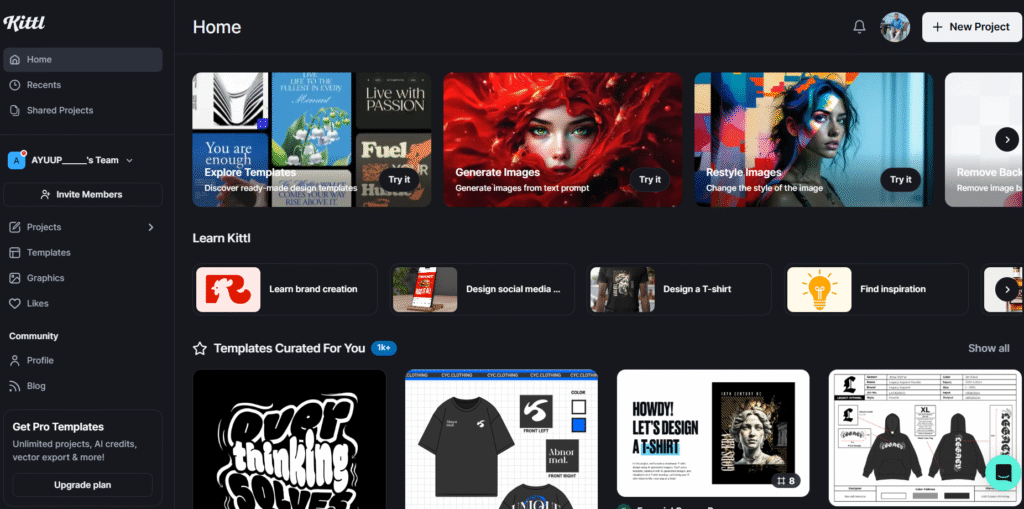The image size is (1024, 509).
Task: Click Upgrade plan button
Action: [82, 485]
